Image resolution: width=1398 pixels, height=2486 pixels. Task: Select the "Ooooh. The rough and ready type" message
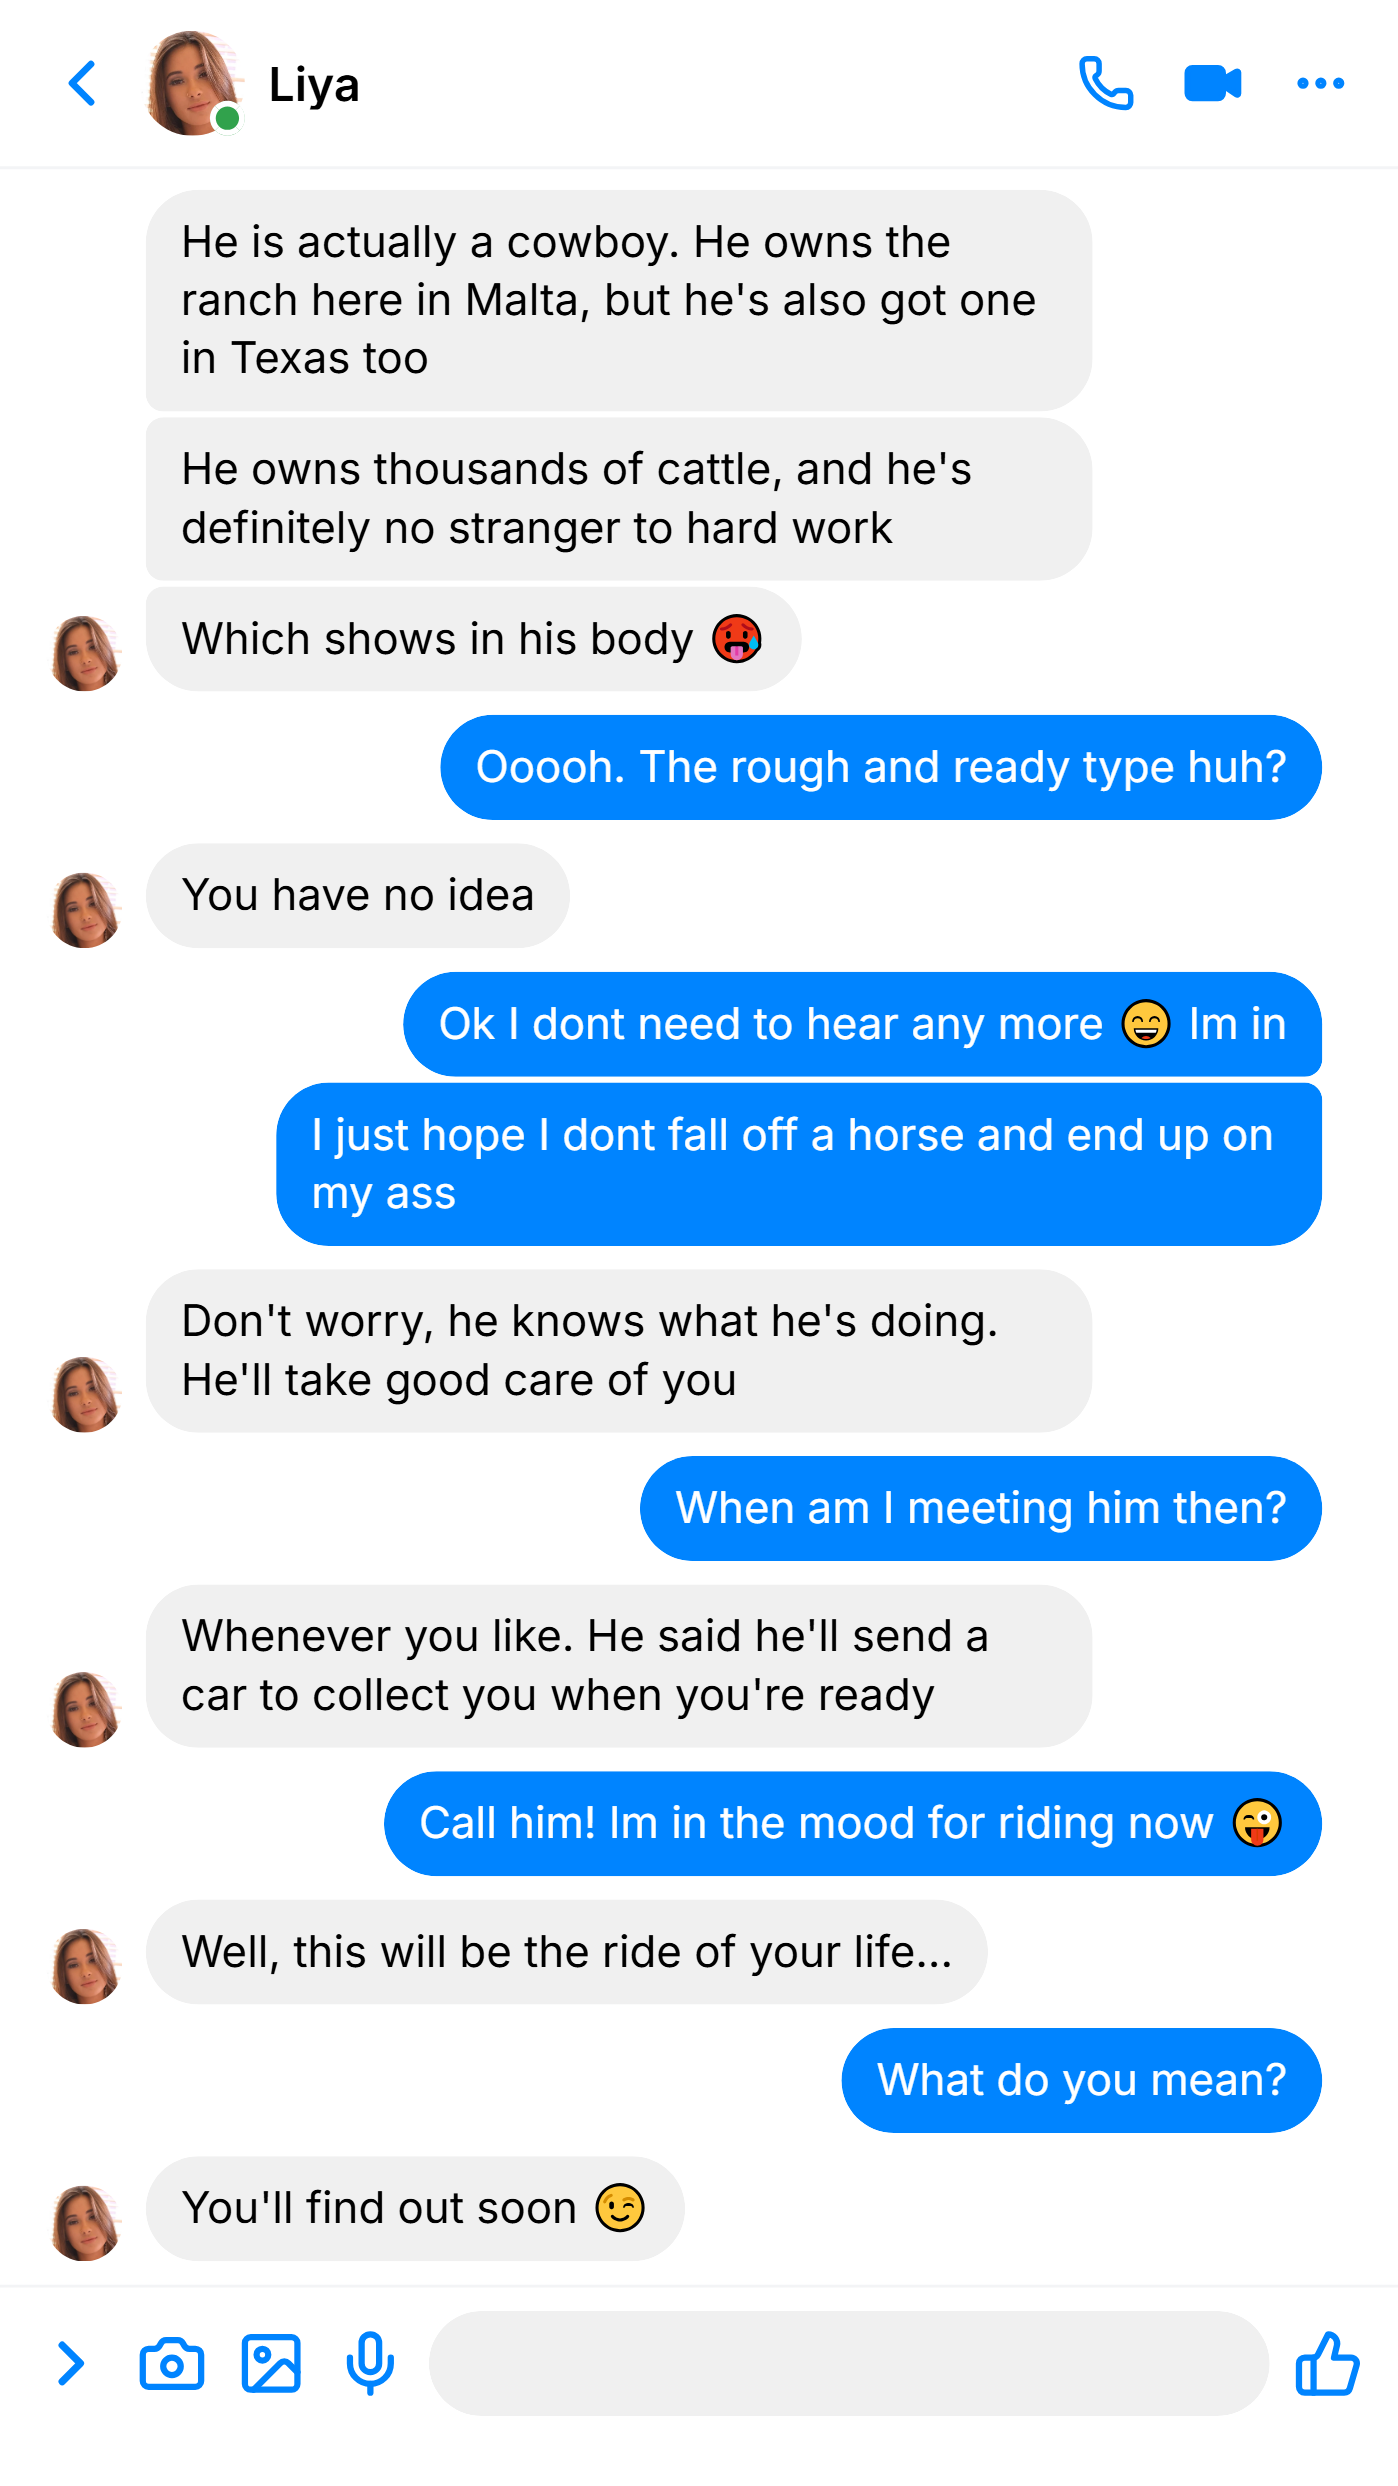coord(880,767)
